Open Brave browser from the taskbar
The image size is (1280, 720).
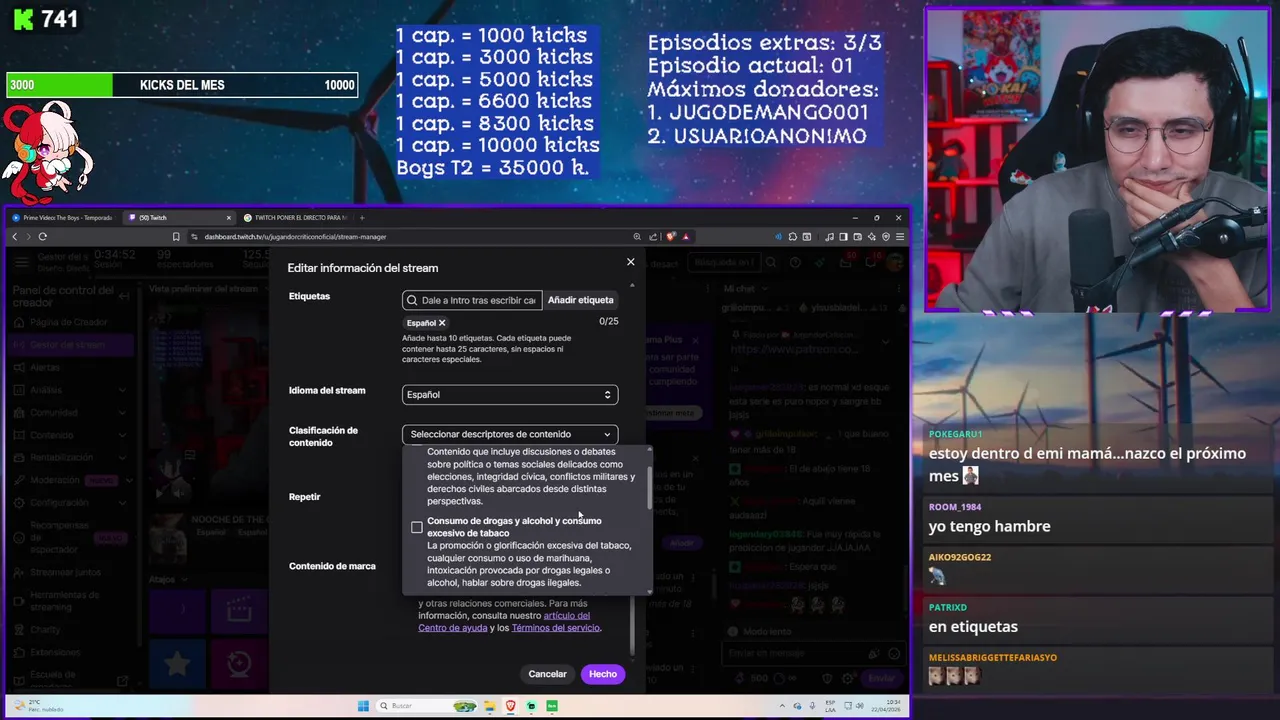coord(510,706)
